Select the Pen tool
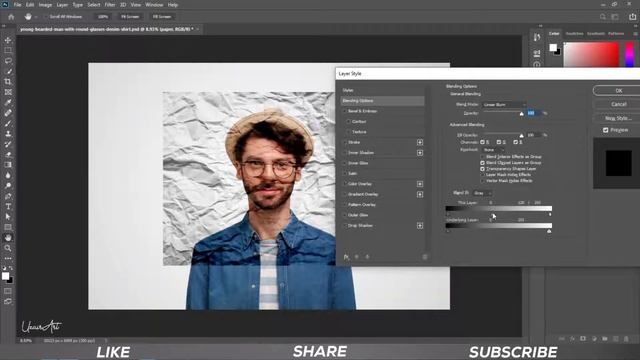The height and width of the screenshot is (360, 640). pos(8,196)
